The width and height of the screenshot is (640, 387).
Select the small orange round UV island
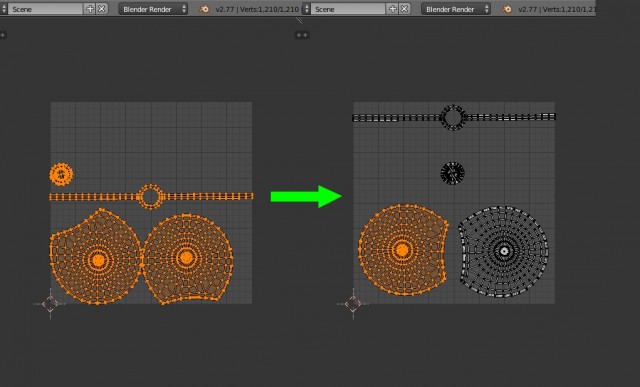61,174
